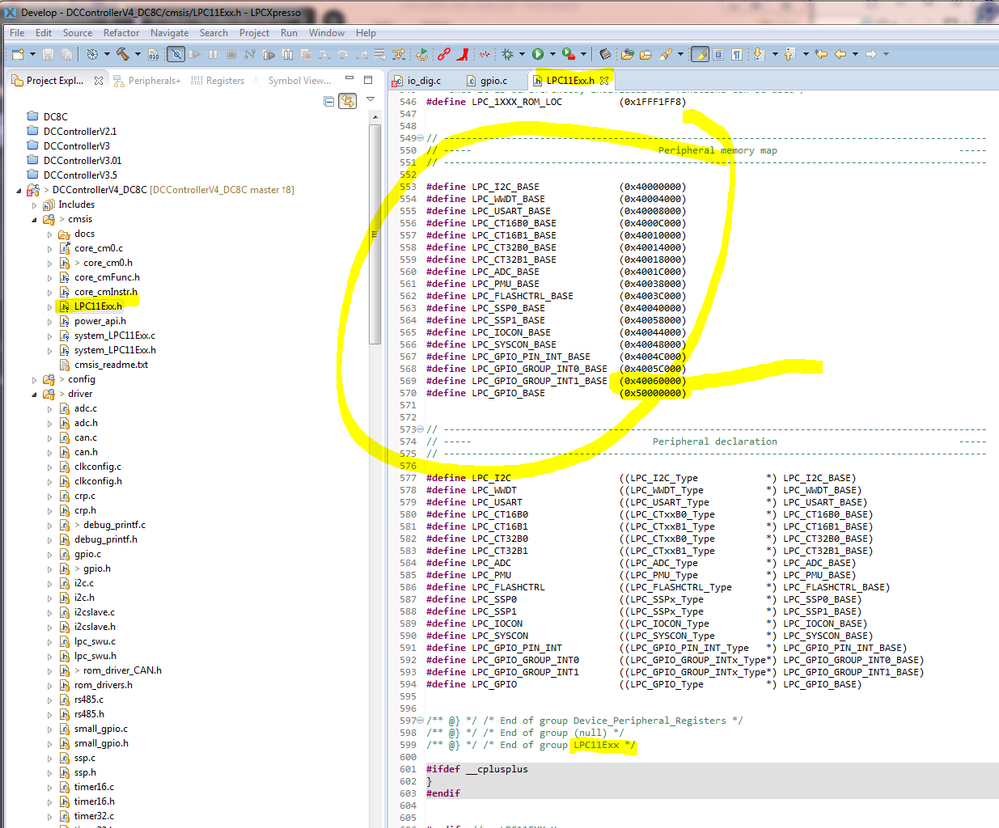
Task: Click the Step Return icon
Action: pos(362,55)
